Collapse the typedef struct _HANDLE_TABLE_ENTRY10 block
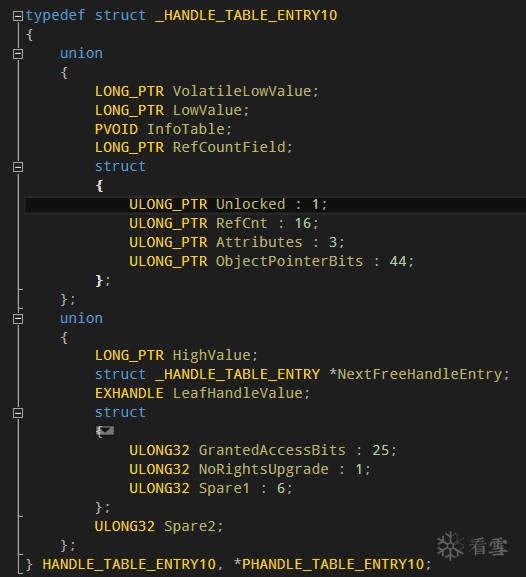The image size is (526, 577). point(18,16)
